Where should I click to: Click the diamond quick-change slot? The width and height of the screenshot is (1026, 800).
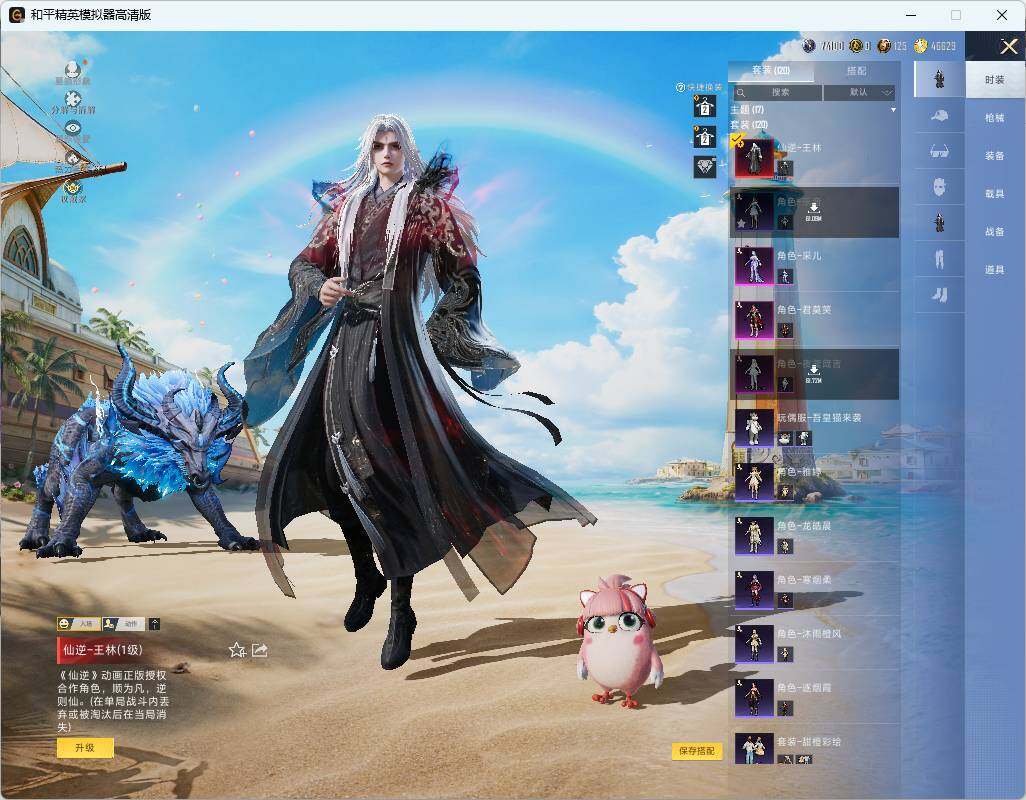click(705, 167)
